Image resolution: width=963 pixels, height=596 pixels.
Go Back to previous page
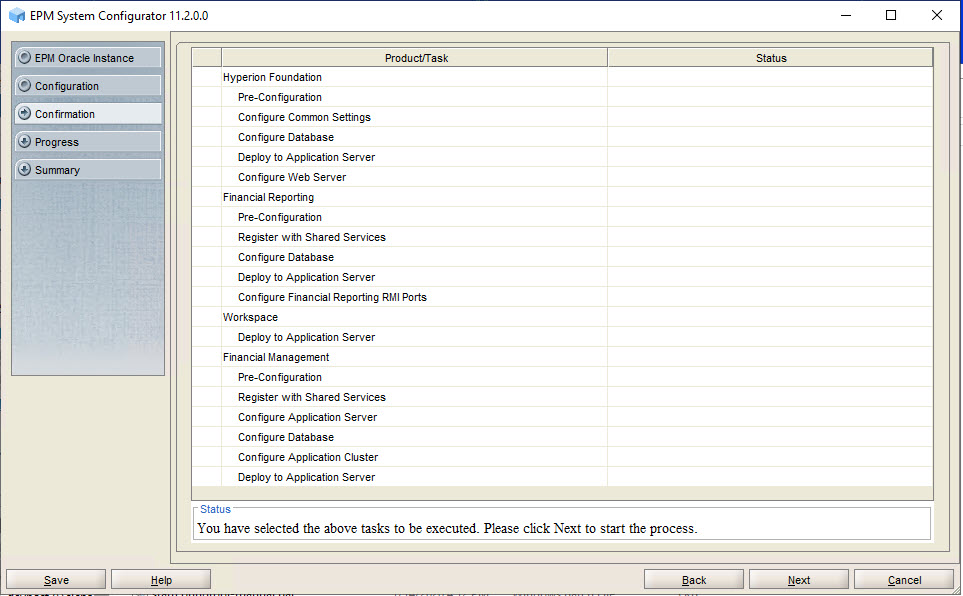[694, 579]
